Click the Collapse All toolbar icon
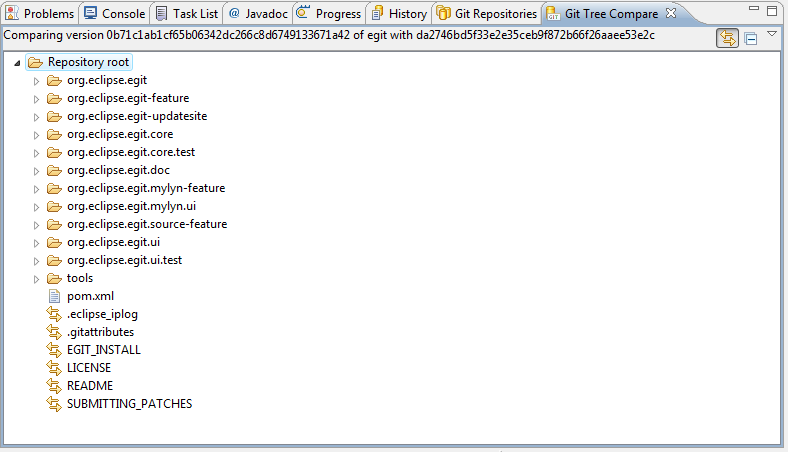The image size is (788, 452). tap(751, 38)
